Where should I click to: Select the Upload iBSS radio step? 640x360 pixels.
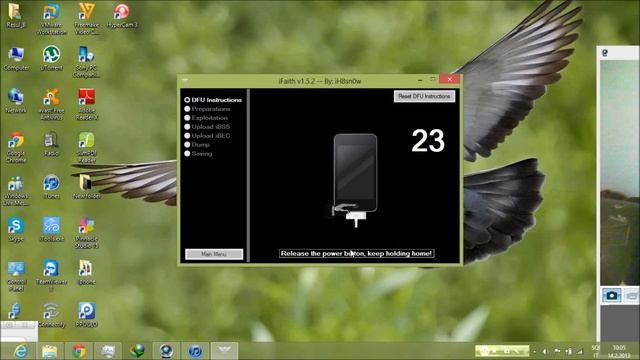click(207, 127)
